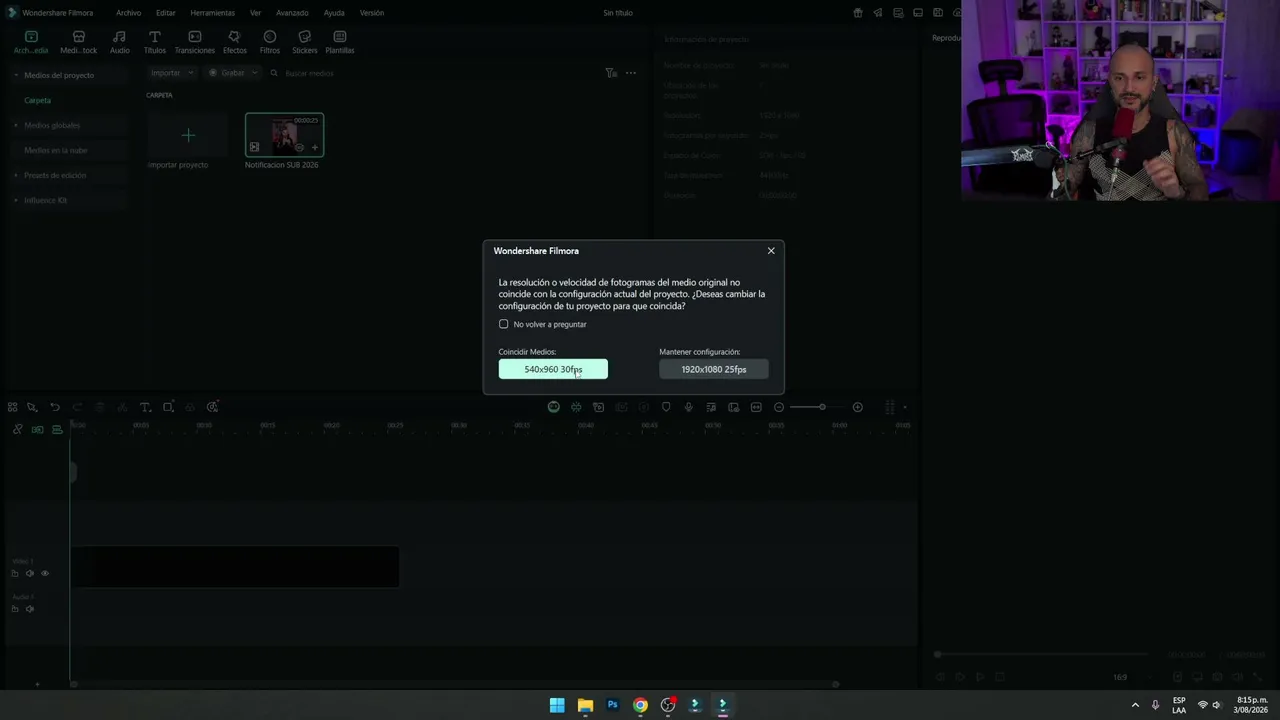The image size is (1280, 720).
Task: Open the Archivos multimedia tab icon
Action: pos(31,41)
